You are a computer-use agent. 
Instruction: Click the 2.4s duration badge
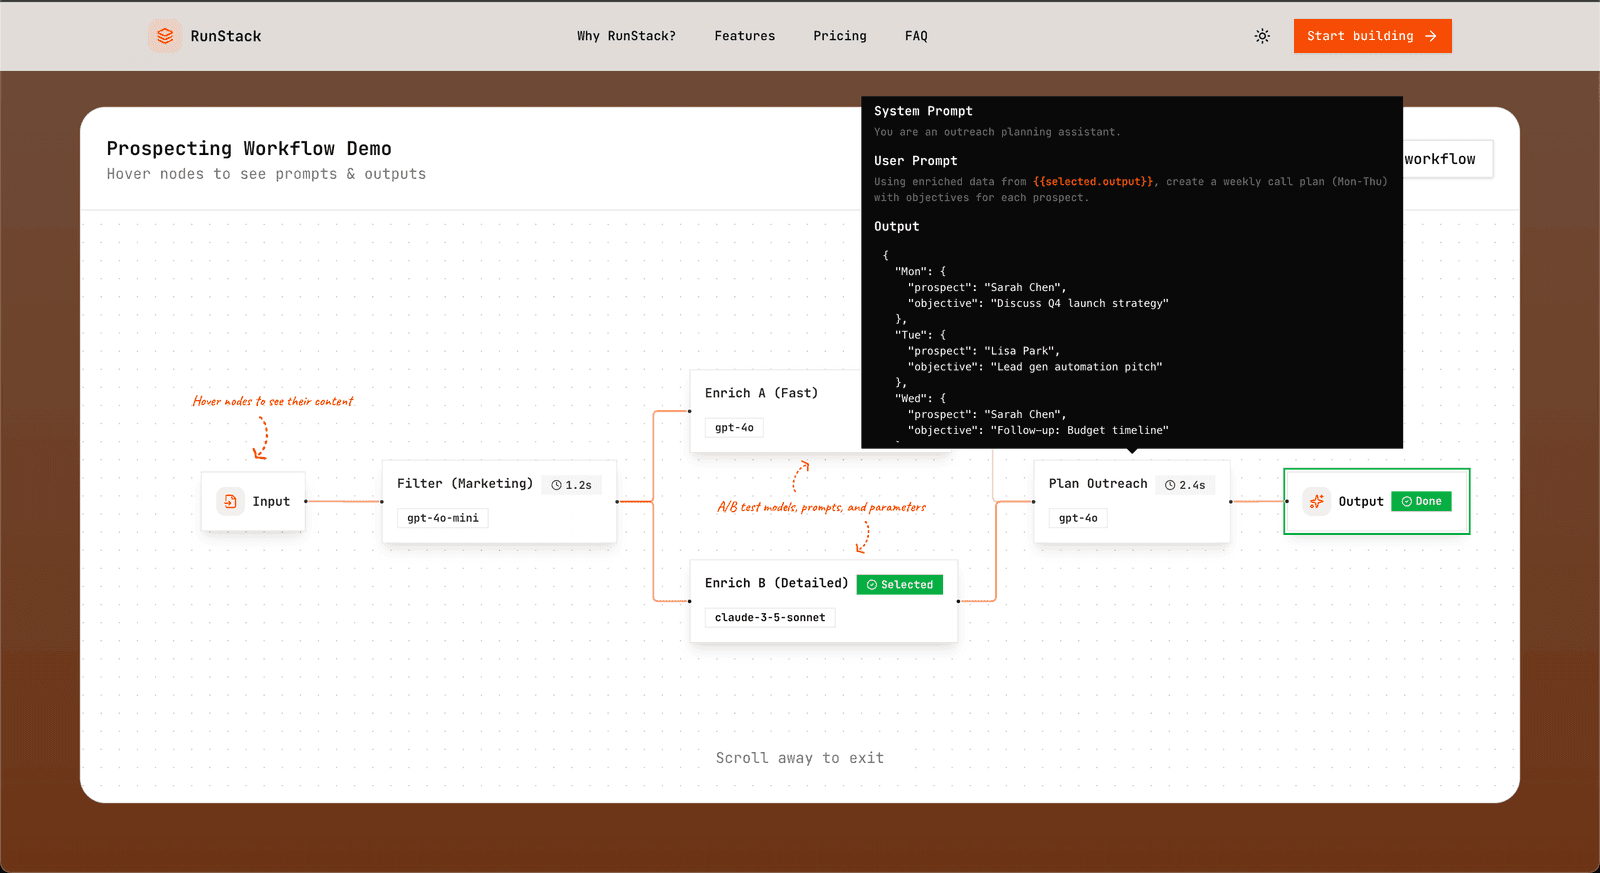pyautogui.click(x=1185, y=485)
